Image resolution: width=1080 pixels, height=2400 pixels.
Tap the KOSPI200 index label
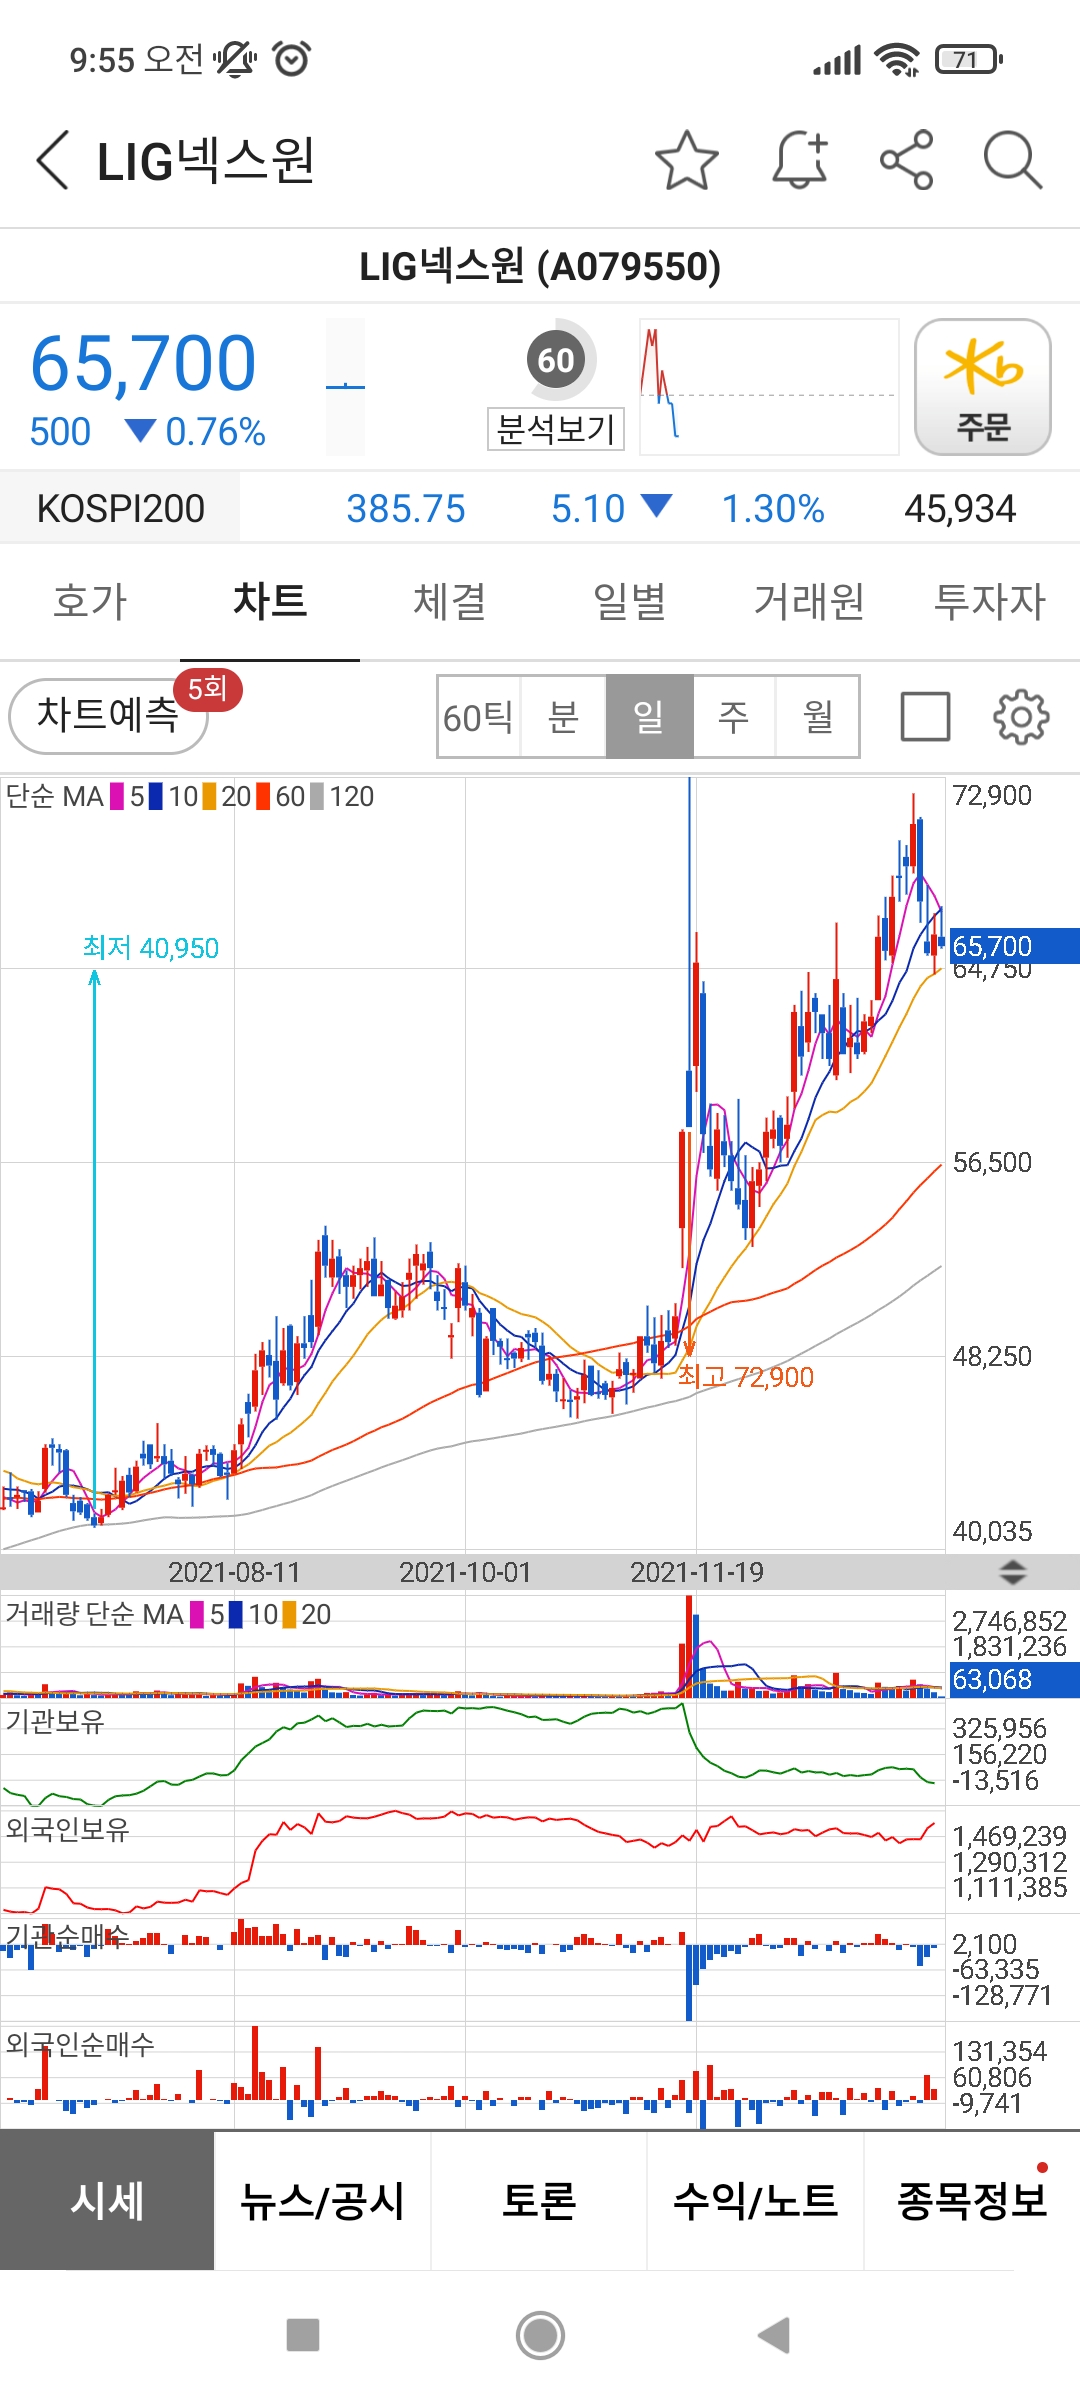120,509
